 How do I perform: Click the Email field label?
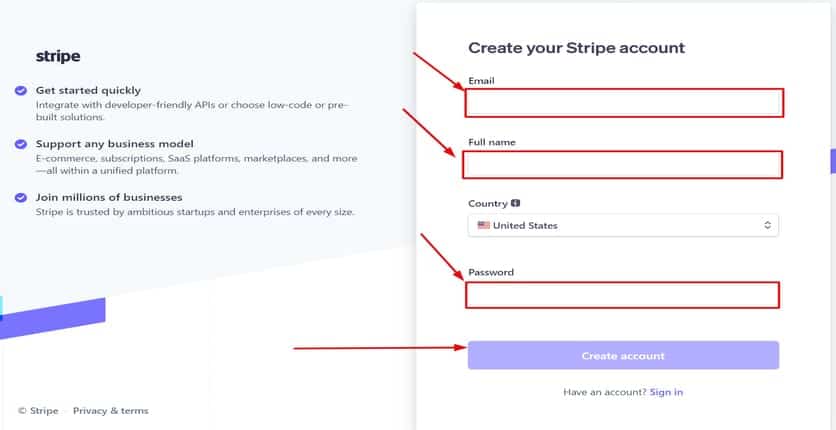(x=481, y=81)
